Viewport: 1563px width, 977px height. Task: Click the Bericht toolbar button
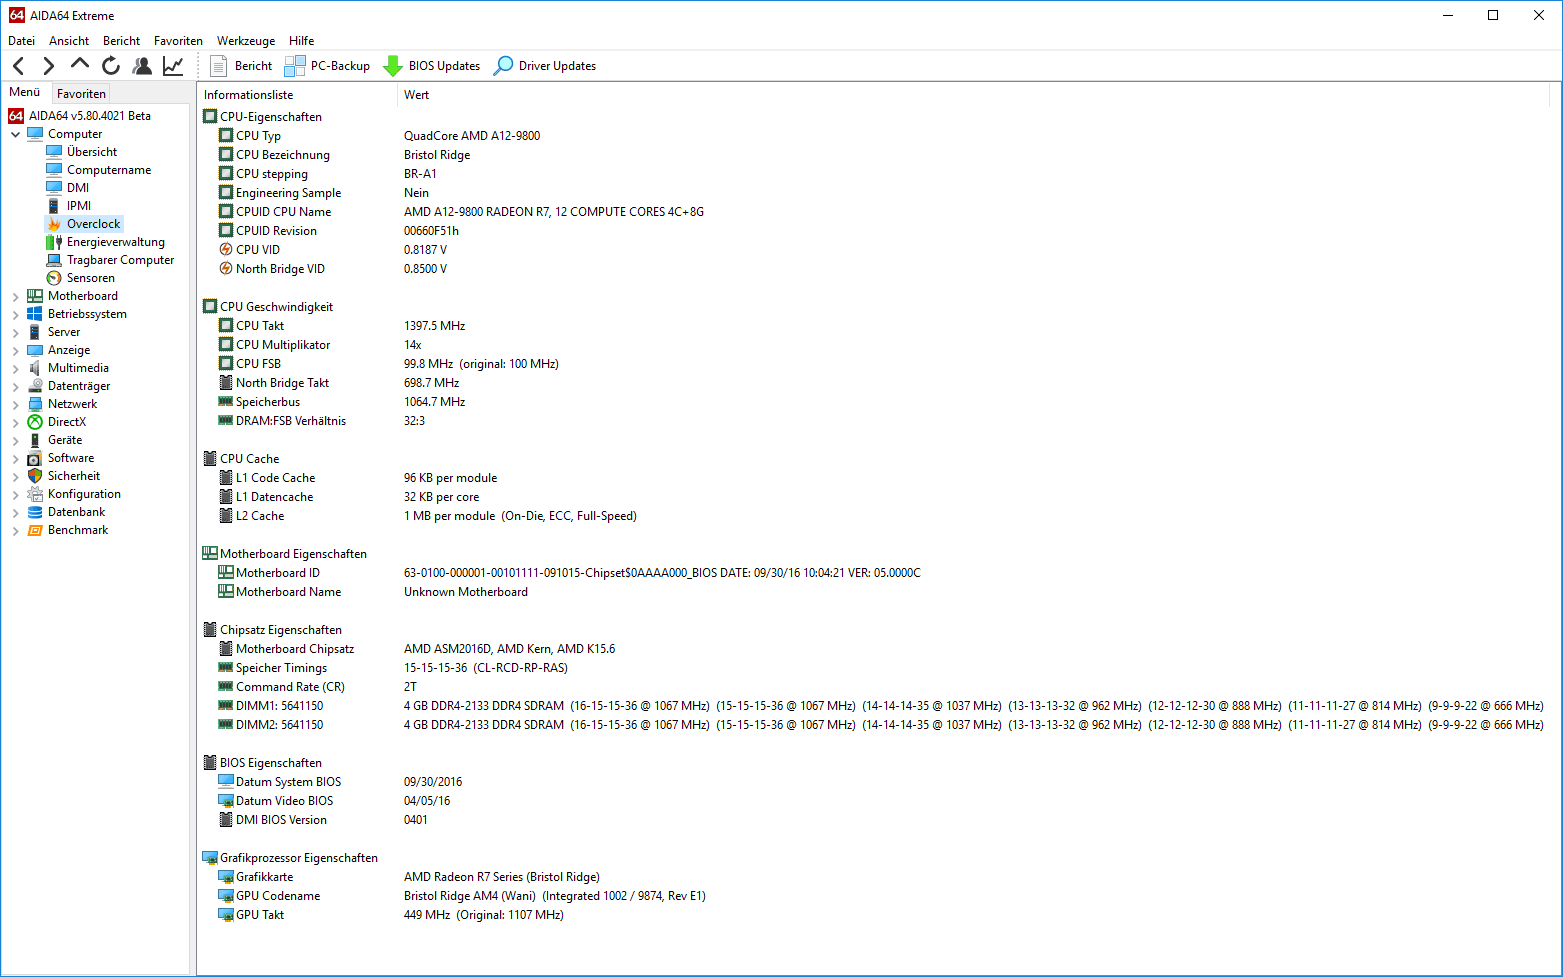[241, 66]
